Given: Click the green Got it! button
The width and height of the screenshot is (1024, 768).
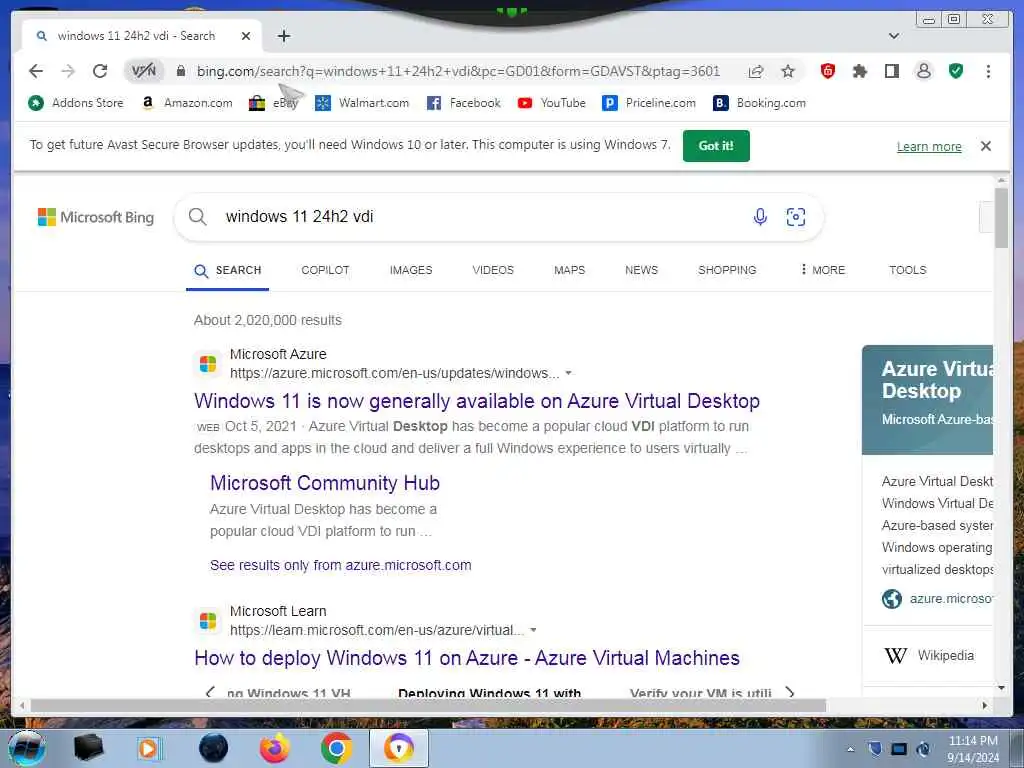Looking at the screenshot, I should pyautogui.click(x=716, y=146).
